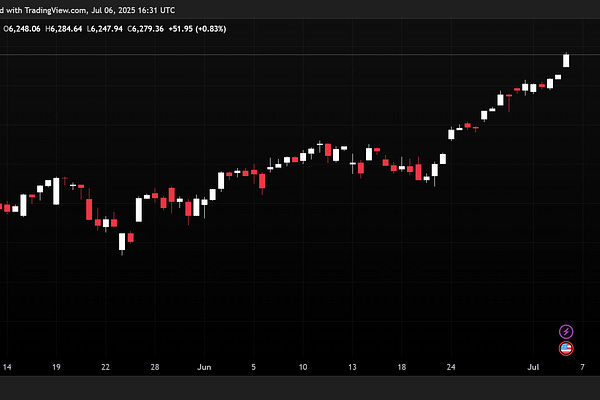Viewport: 600px width, 400px height.
Task: Click the Jun label on the time axis
Action: tap(204, 367)
